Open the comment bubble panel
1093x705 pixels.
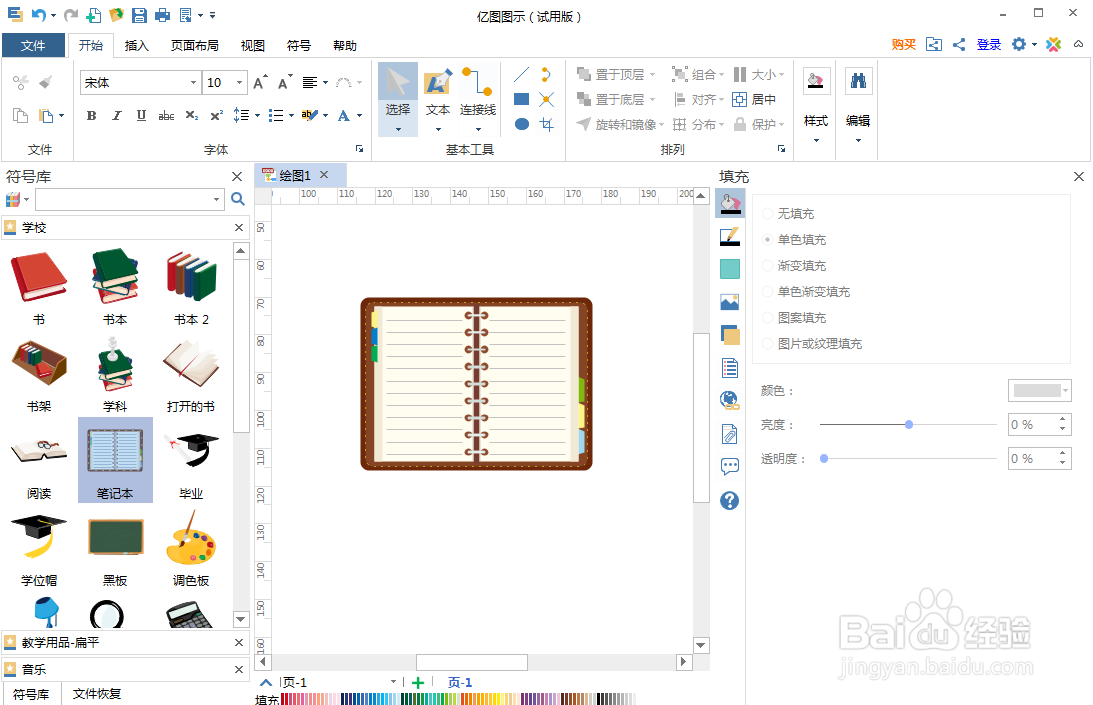[x=729, y=466]
